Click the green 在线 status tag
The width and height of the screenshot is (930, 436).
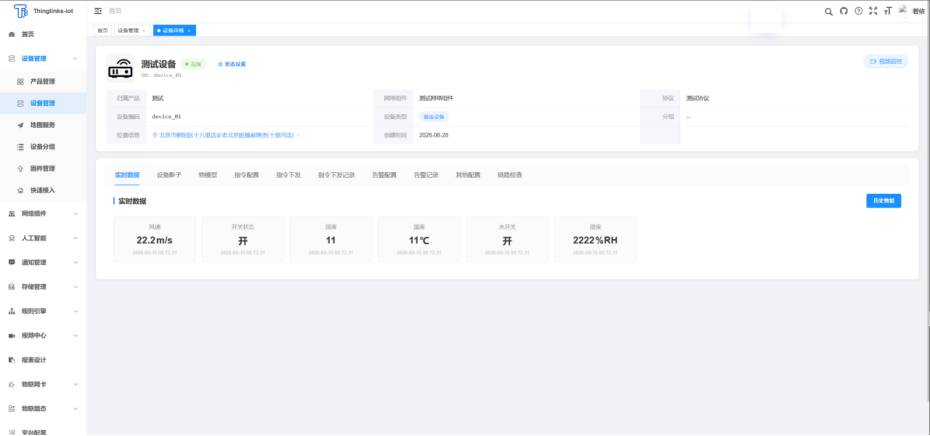click(194, 64)
